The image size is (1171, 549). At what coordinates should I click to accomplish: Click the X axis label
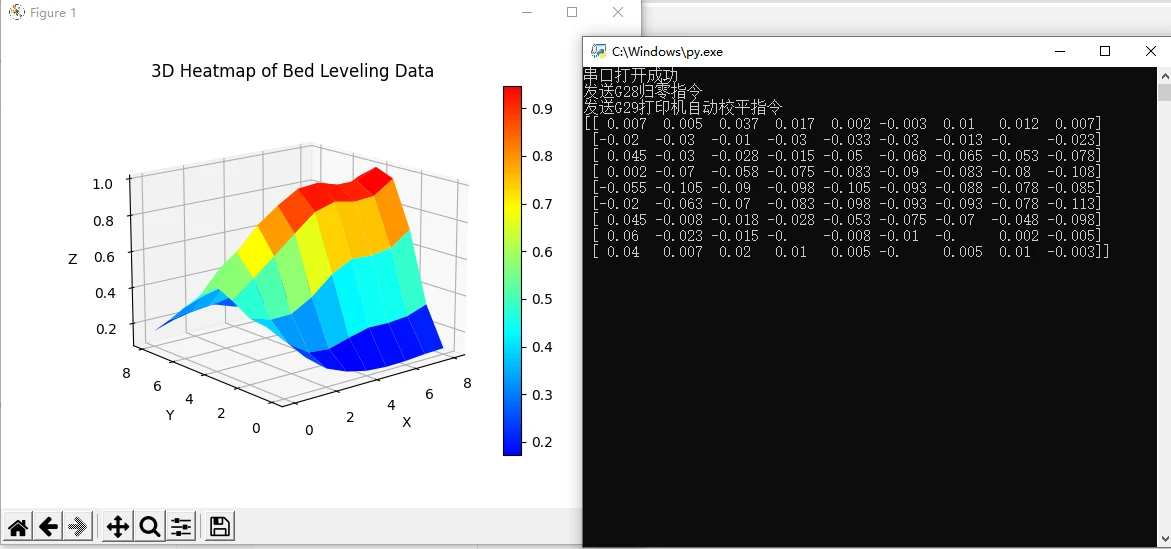click(x=407, y=422)
